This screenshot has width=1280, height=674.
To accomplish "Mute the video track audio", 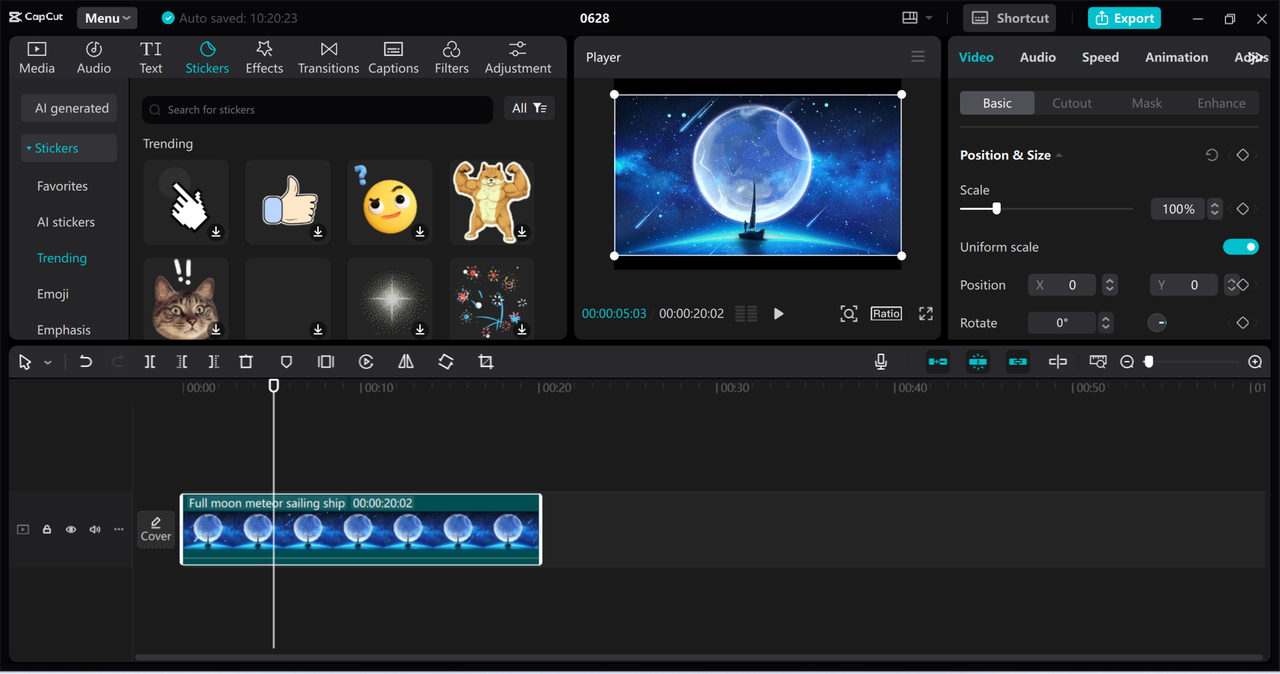I will point(95,530).
